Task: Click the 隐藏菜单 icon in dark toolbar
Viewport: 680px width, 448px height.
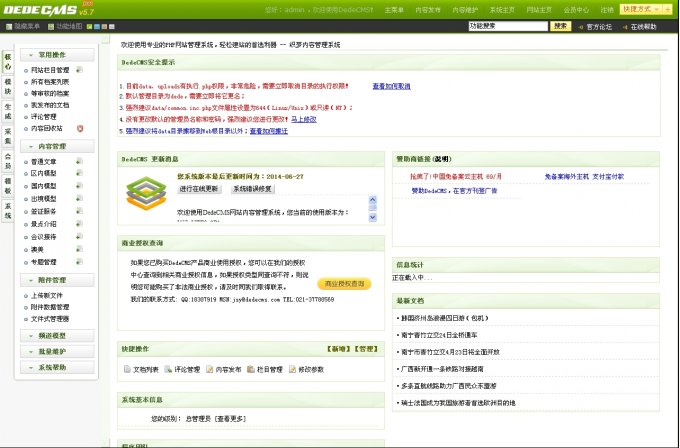Action: pyautogui.click(x=9, y=27)
